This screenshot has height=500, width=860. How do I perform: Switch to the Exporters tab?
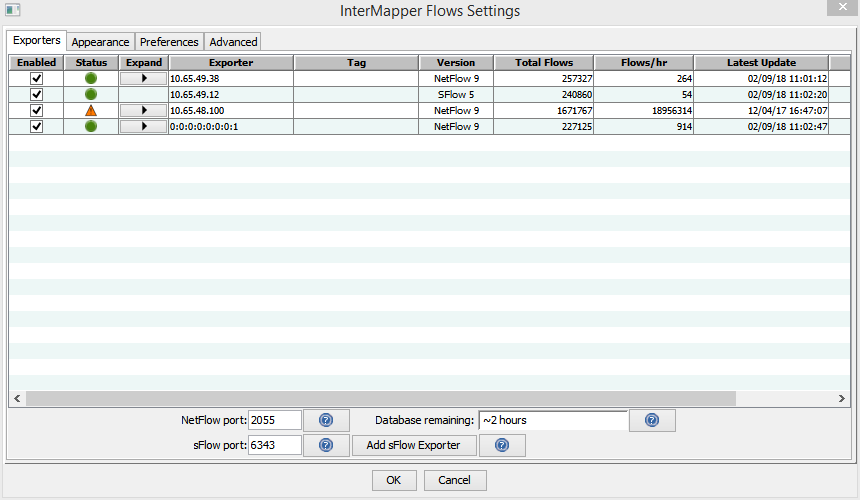click(37, 41)
